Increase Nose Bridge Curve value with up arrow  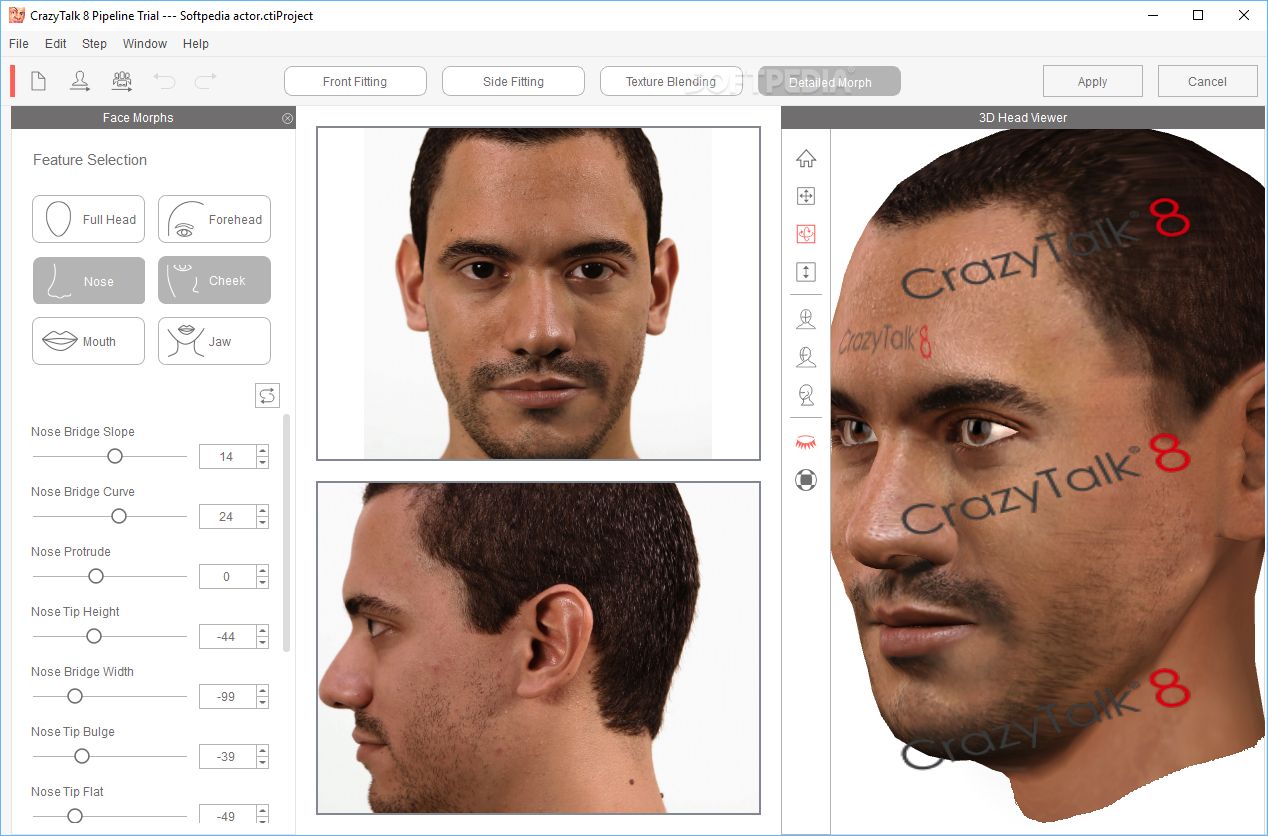click(x=262, y=511)
